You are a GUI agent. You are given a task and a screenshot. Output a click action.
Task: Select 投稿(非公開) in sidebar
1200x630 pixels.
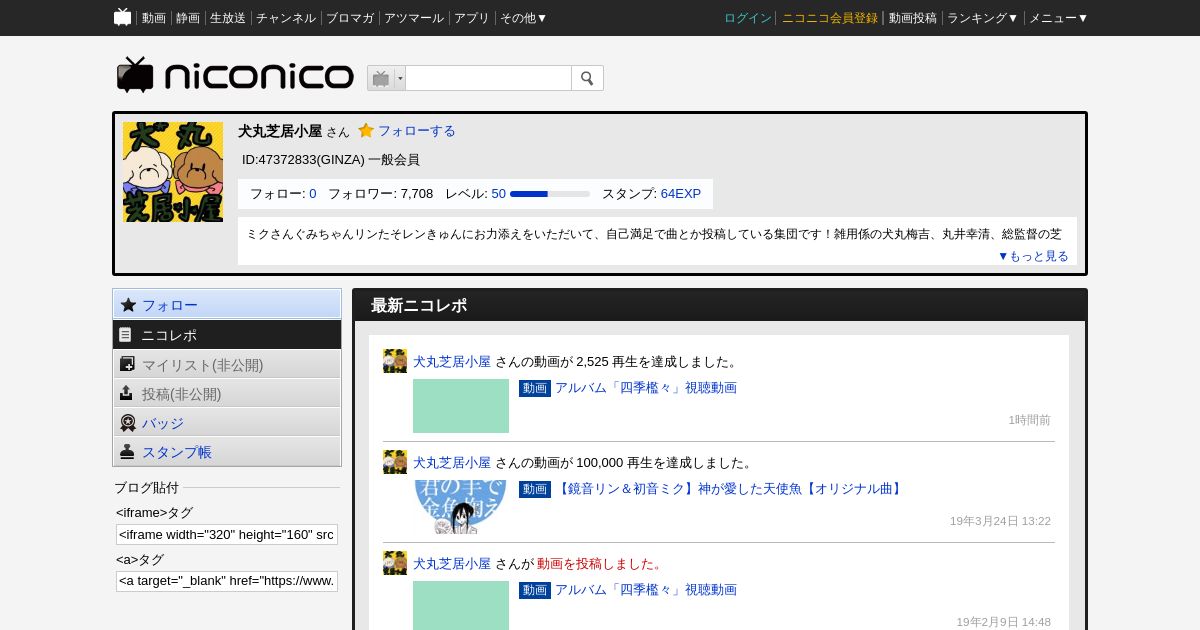[x=227, y=393]
